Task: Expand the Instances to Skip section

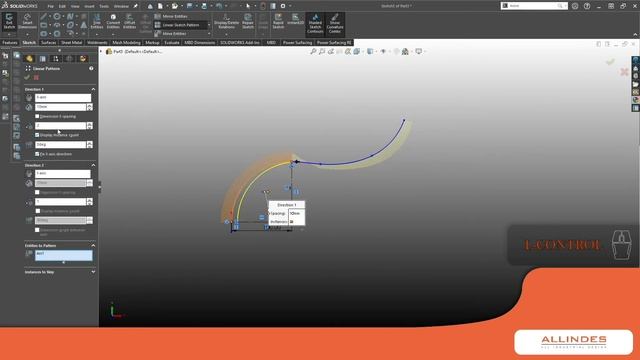Action: [x=93, y=272]
